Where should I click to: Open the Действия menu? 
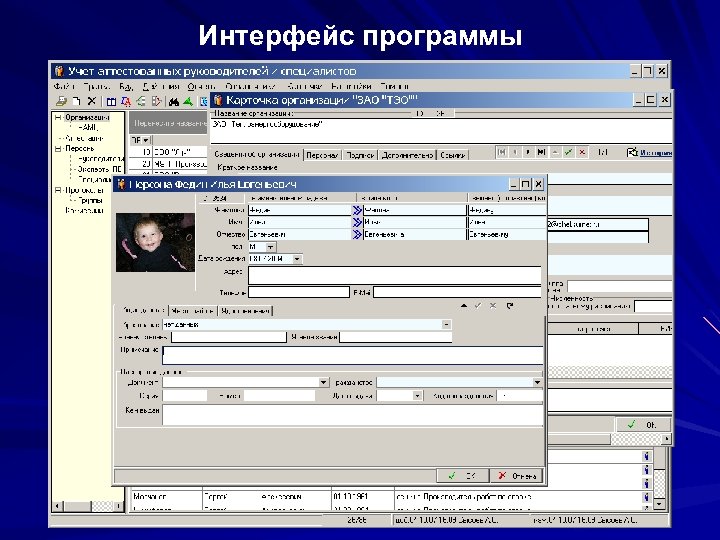click(161, 86)
